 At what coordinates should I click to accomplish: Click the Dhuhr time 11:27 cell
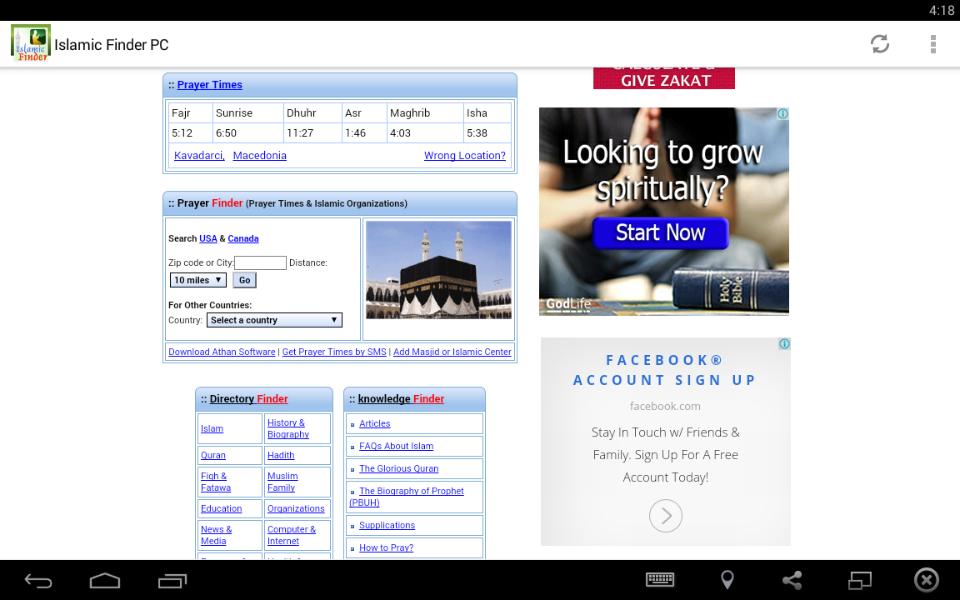pyautogui.click(x=312, y=133)
